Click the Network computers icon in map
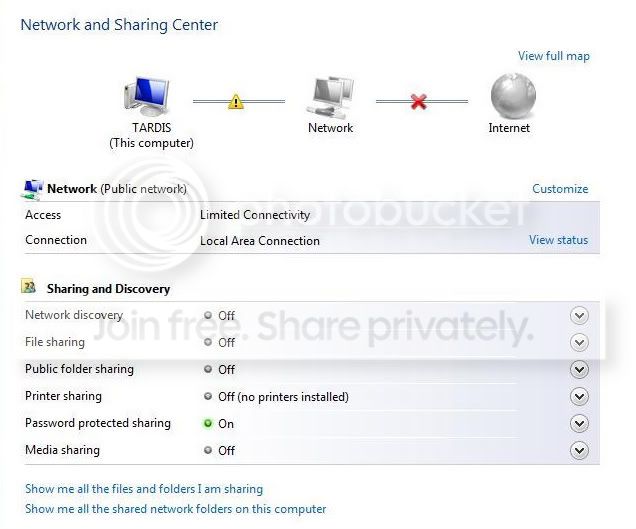Image resolution: width=636 pixels, height=529 pixels. [x=330, y=97]
